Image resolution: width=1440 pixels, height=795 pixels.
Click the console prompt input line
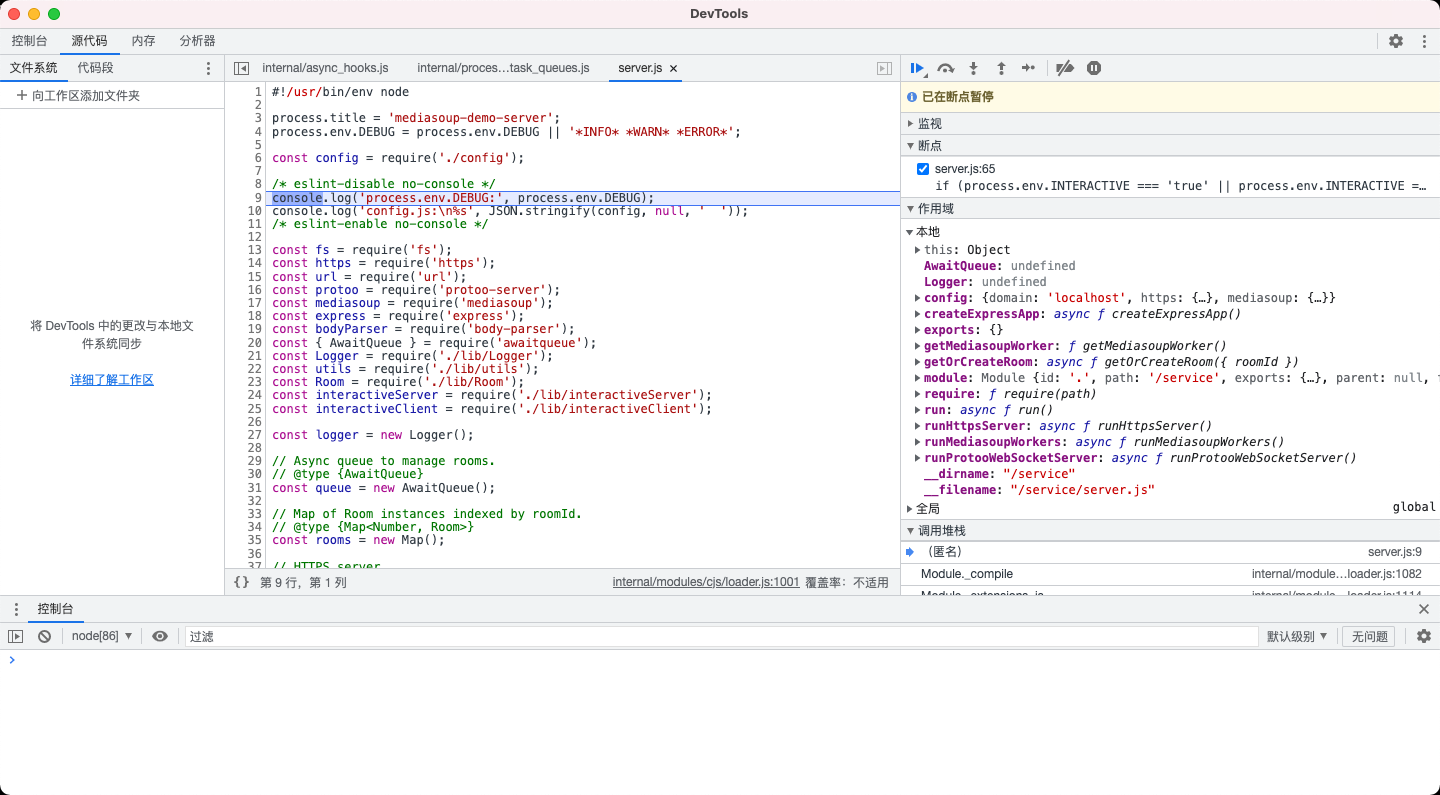[x=725, y=660]
